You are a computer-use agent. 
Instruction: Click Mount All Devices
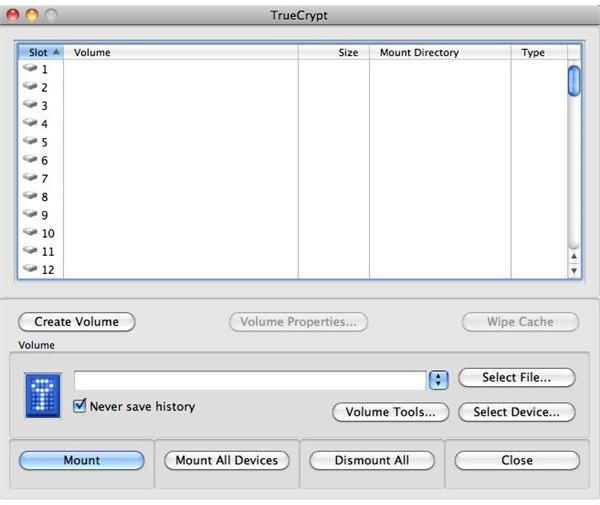coord(227,460)
